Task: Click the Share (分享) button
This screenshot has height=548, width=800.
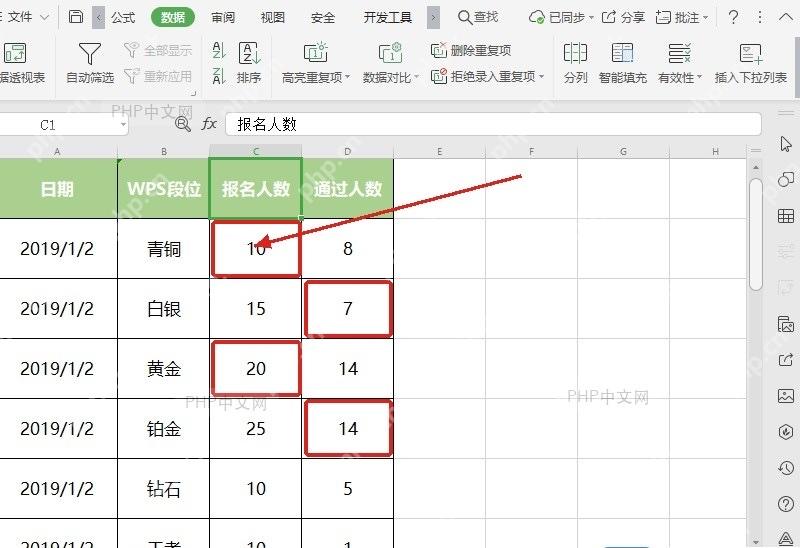Action: (x=623, y=17)
